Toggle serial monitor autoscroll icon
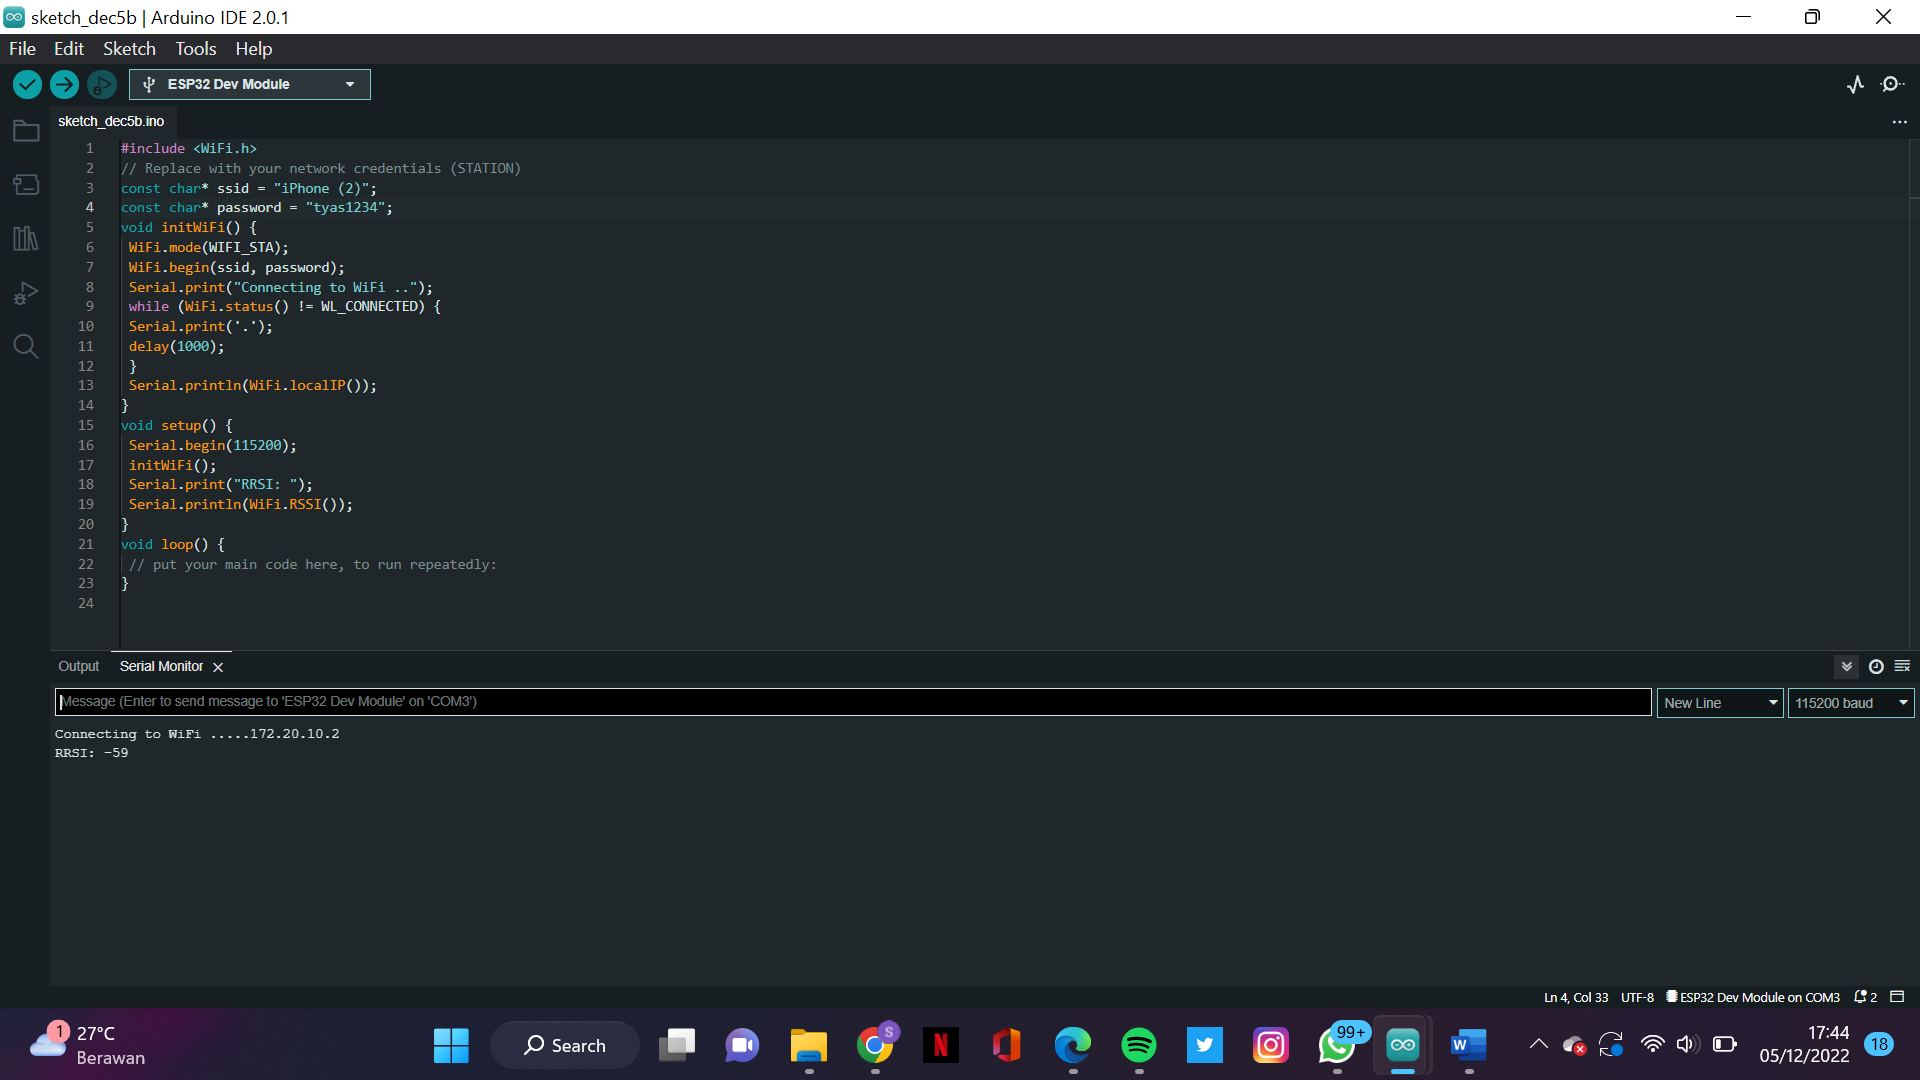The image size is (1920, 1080). tap(1847, 667)
